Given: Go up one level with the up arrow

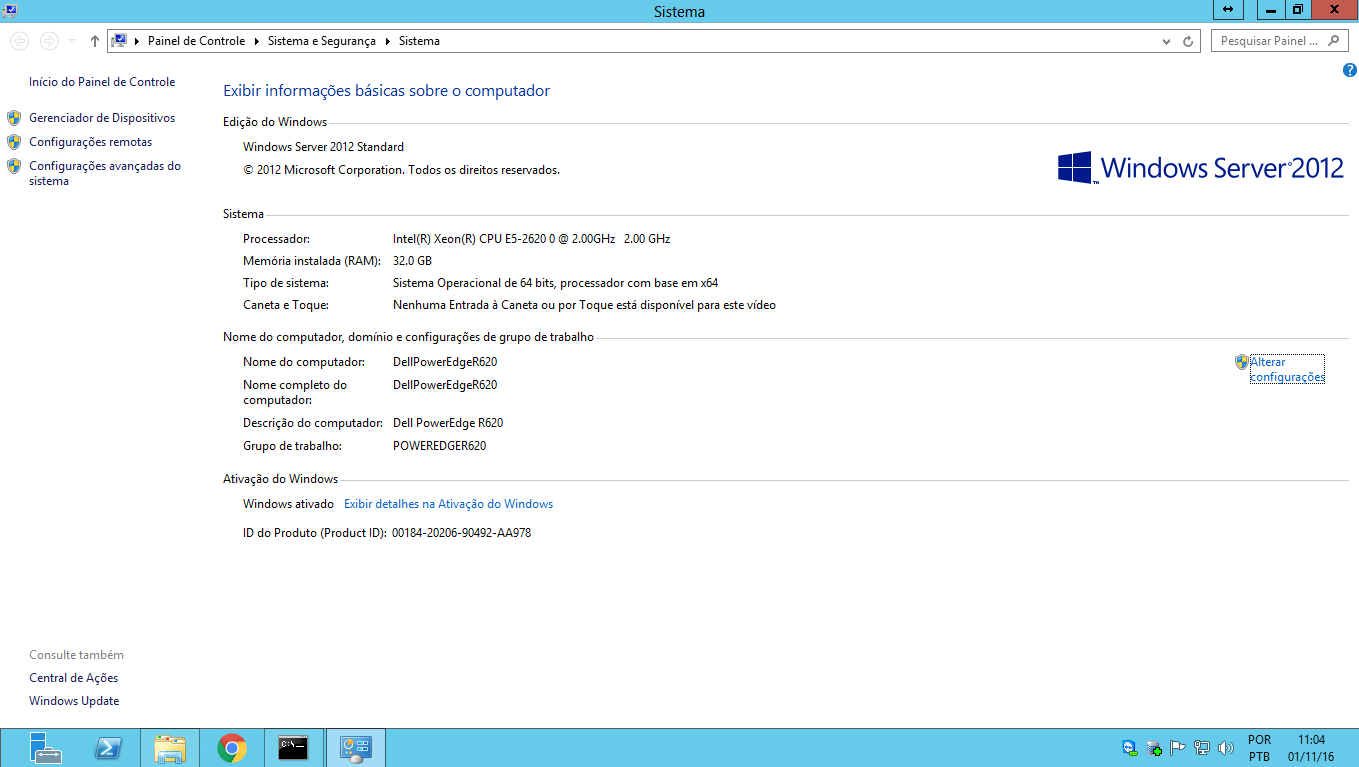Looking at the screenshot, I should point(95,41).
